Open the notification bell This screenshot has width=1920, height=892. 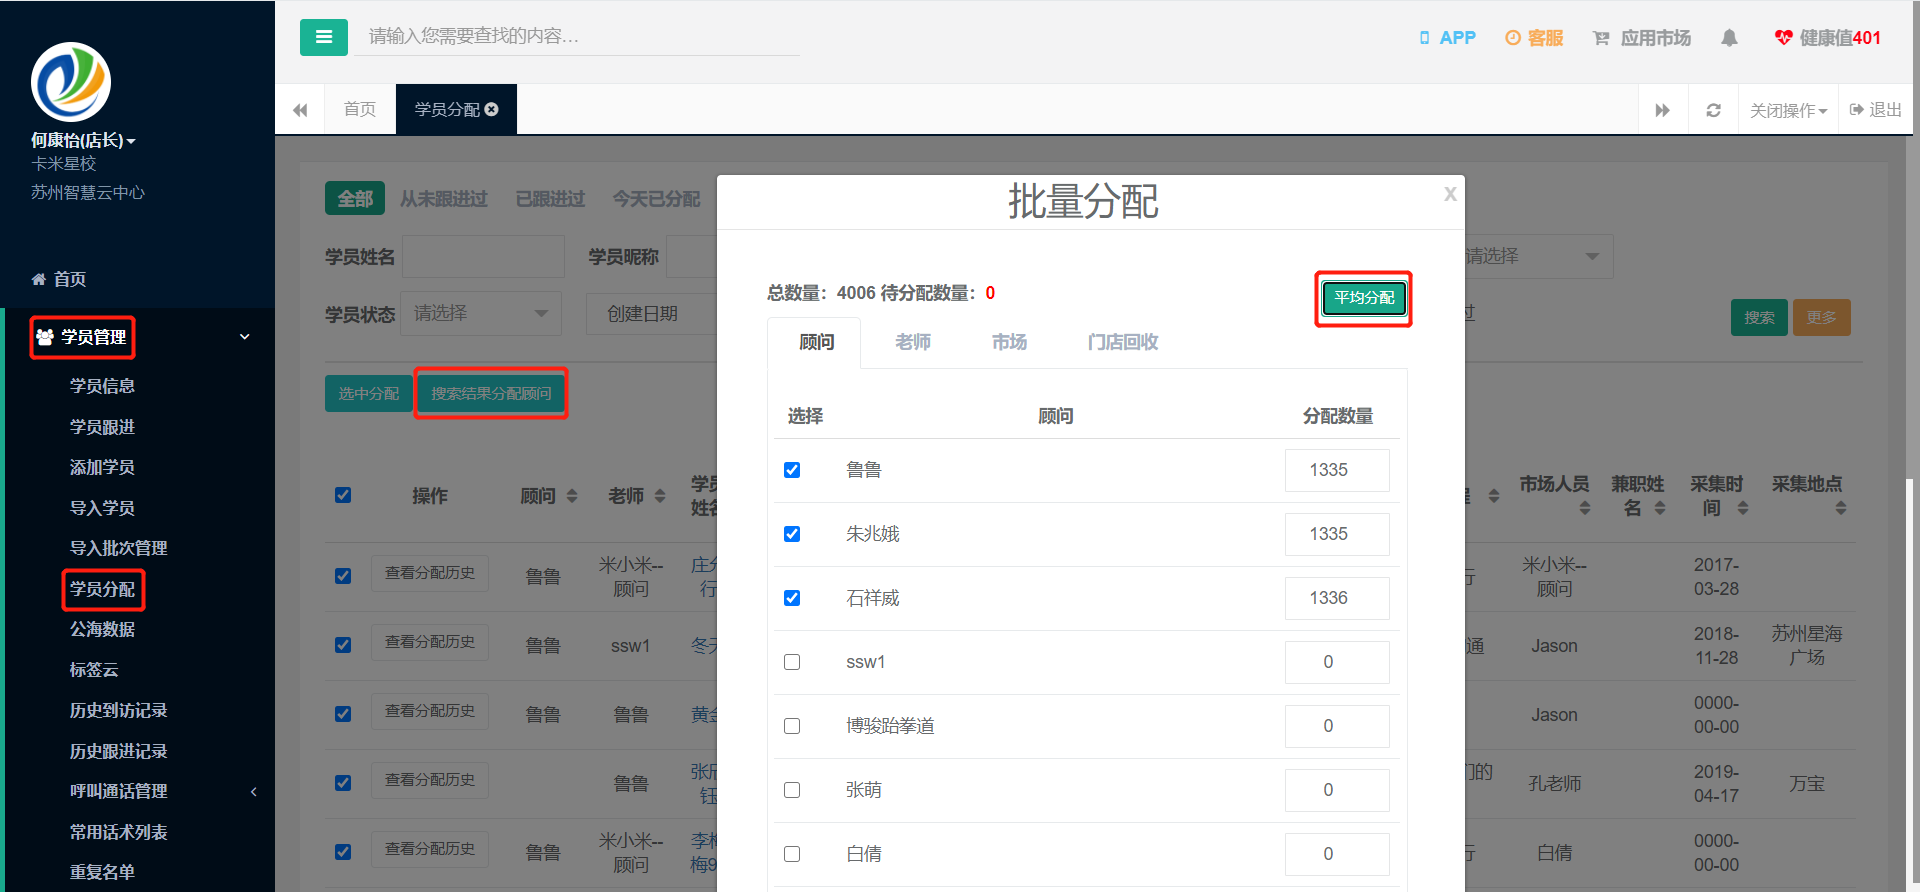(x=1729, y=38)
